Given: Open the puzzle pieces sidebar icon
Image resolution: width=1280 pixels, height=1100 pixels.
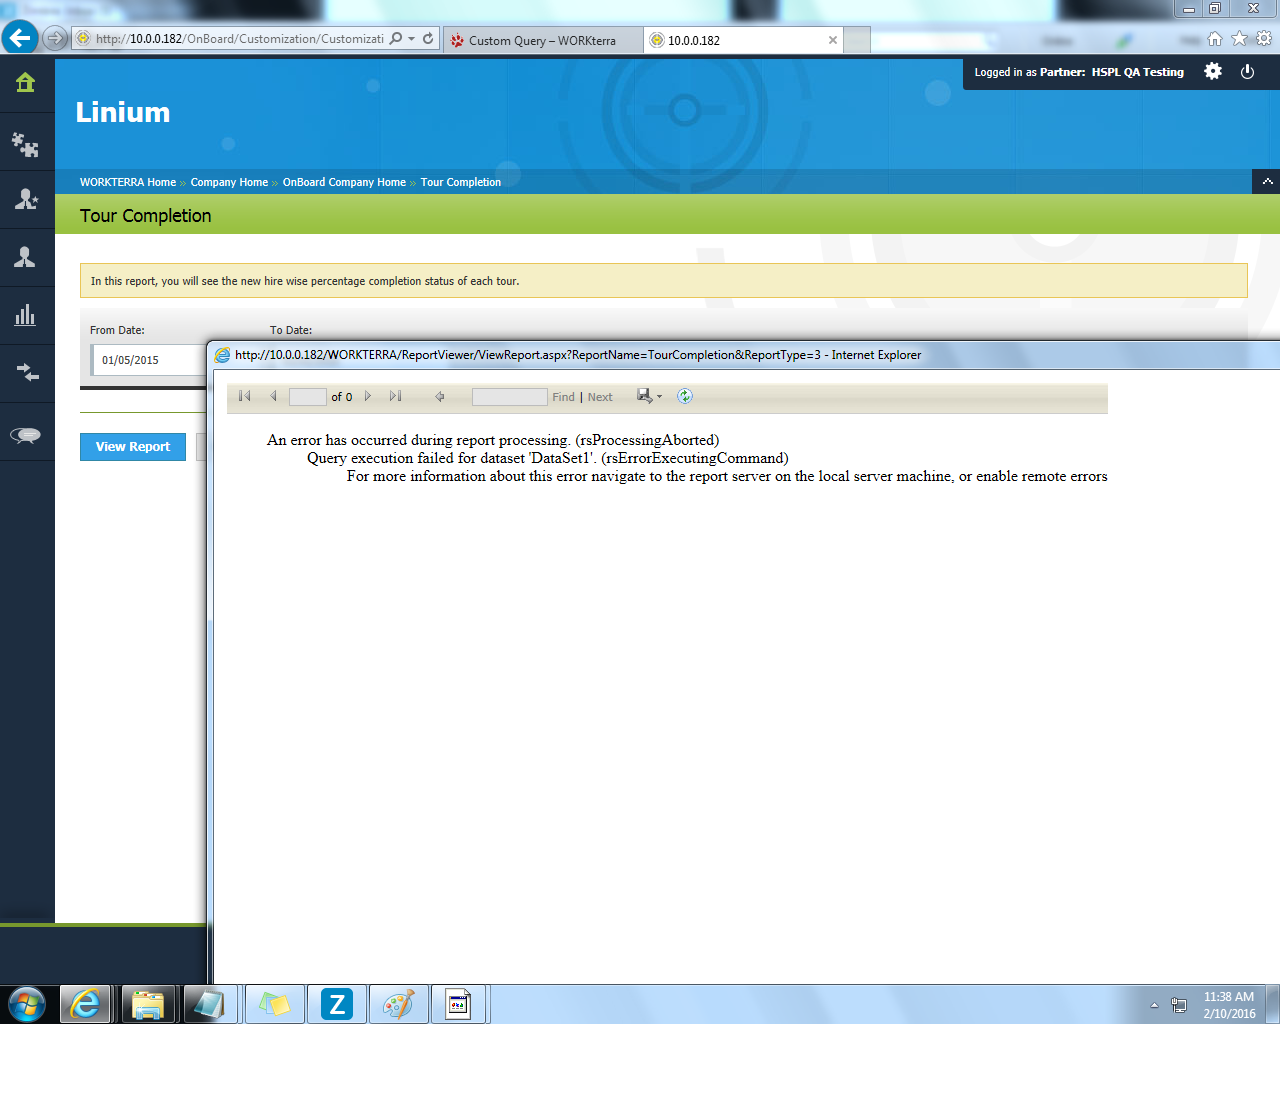Looking at the screenshot, I should (26, 145).
